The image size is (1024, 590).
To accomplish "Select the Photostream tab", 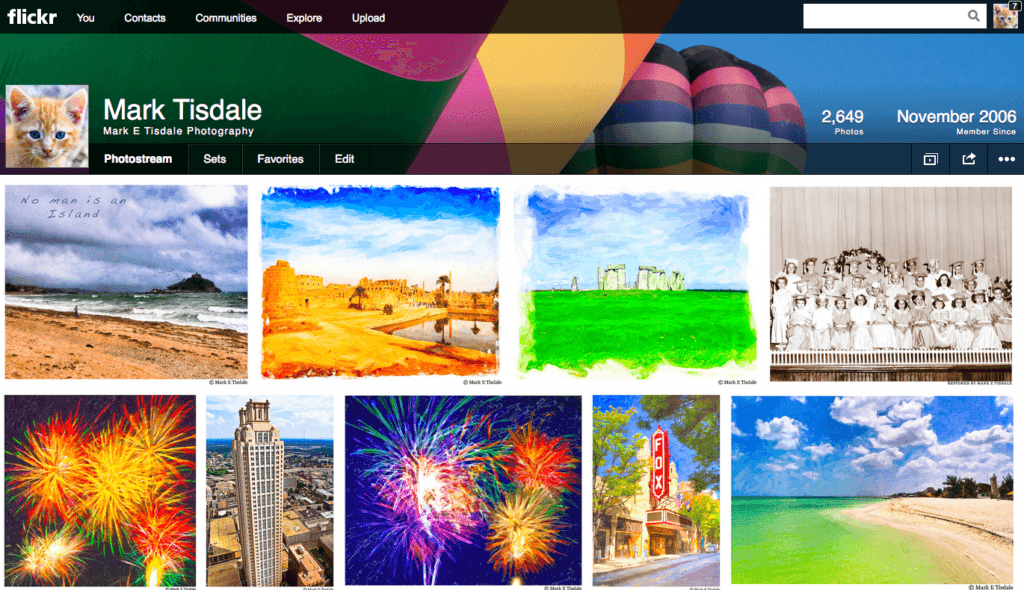I will [138, 159].
